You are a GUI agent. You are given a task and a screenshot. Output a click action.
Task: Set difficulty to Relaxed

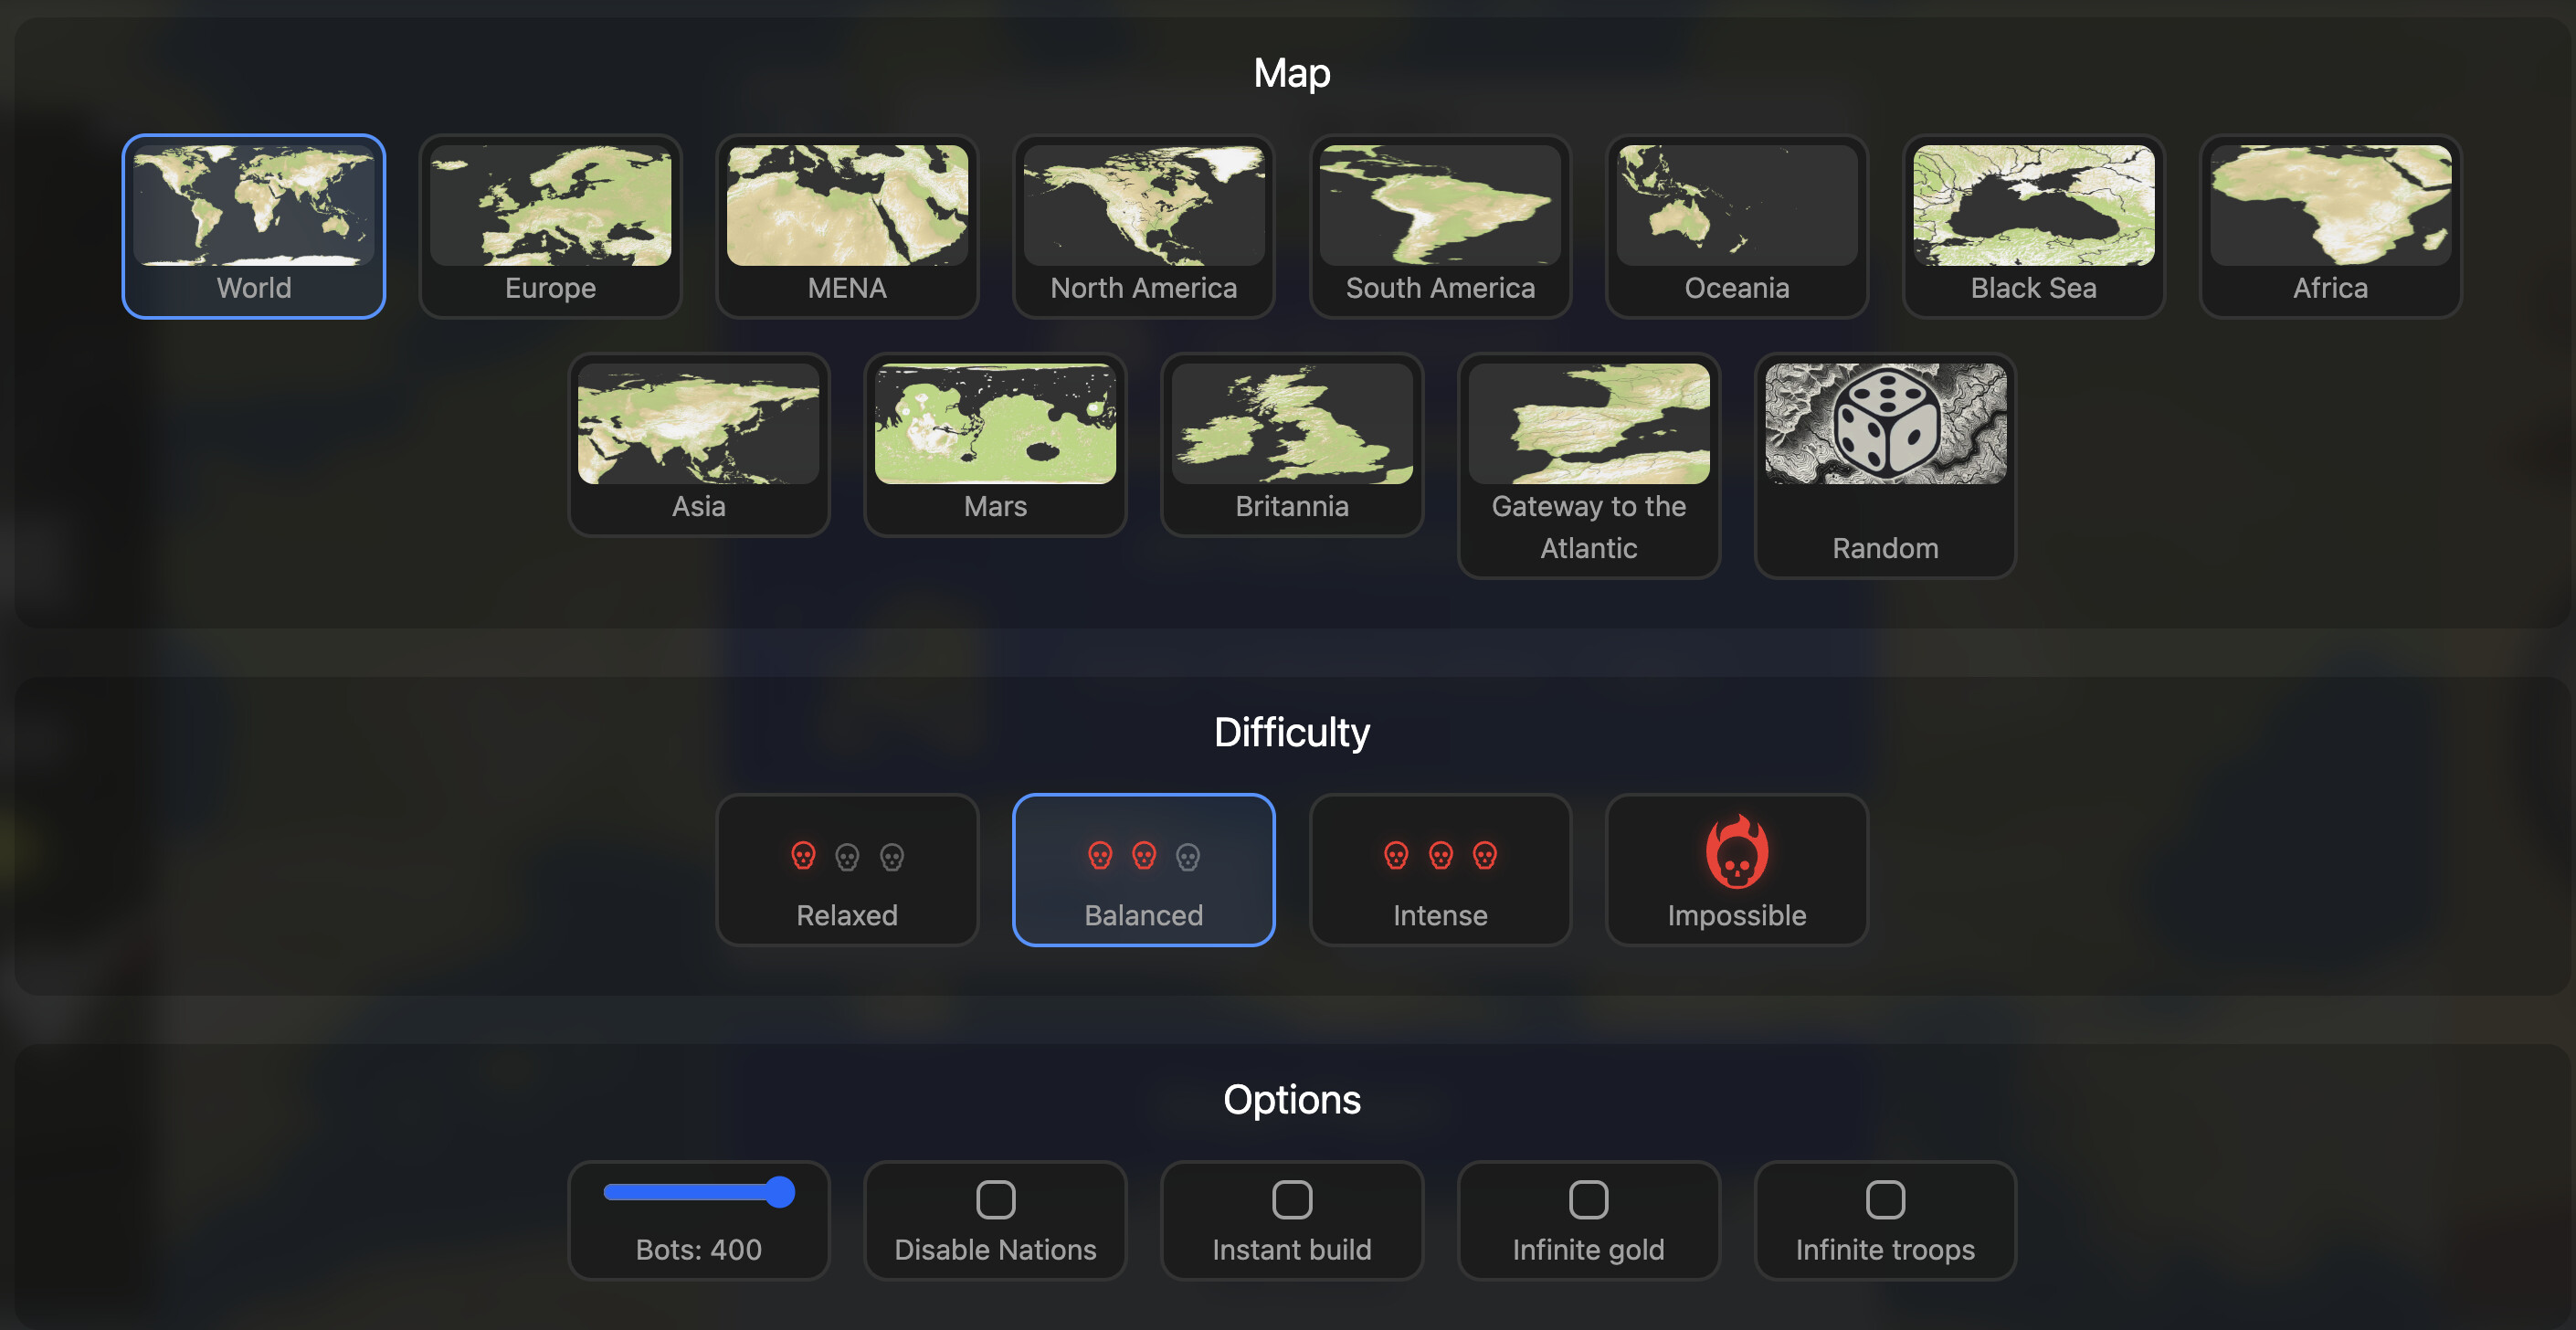847,869
